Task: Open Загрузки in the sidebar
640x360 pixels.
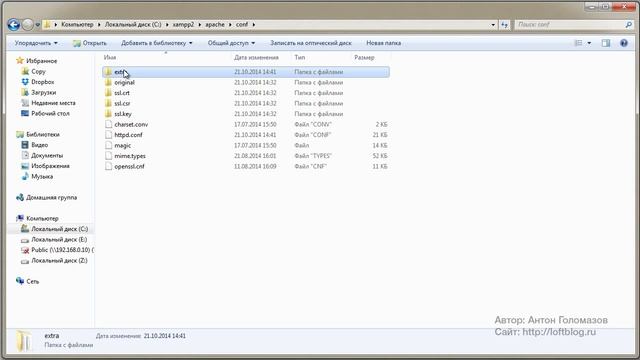Action: coord(44,93)
